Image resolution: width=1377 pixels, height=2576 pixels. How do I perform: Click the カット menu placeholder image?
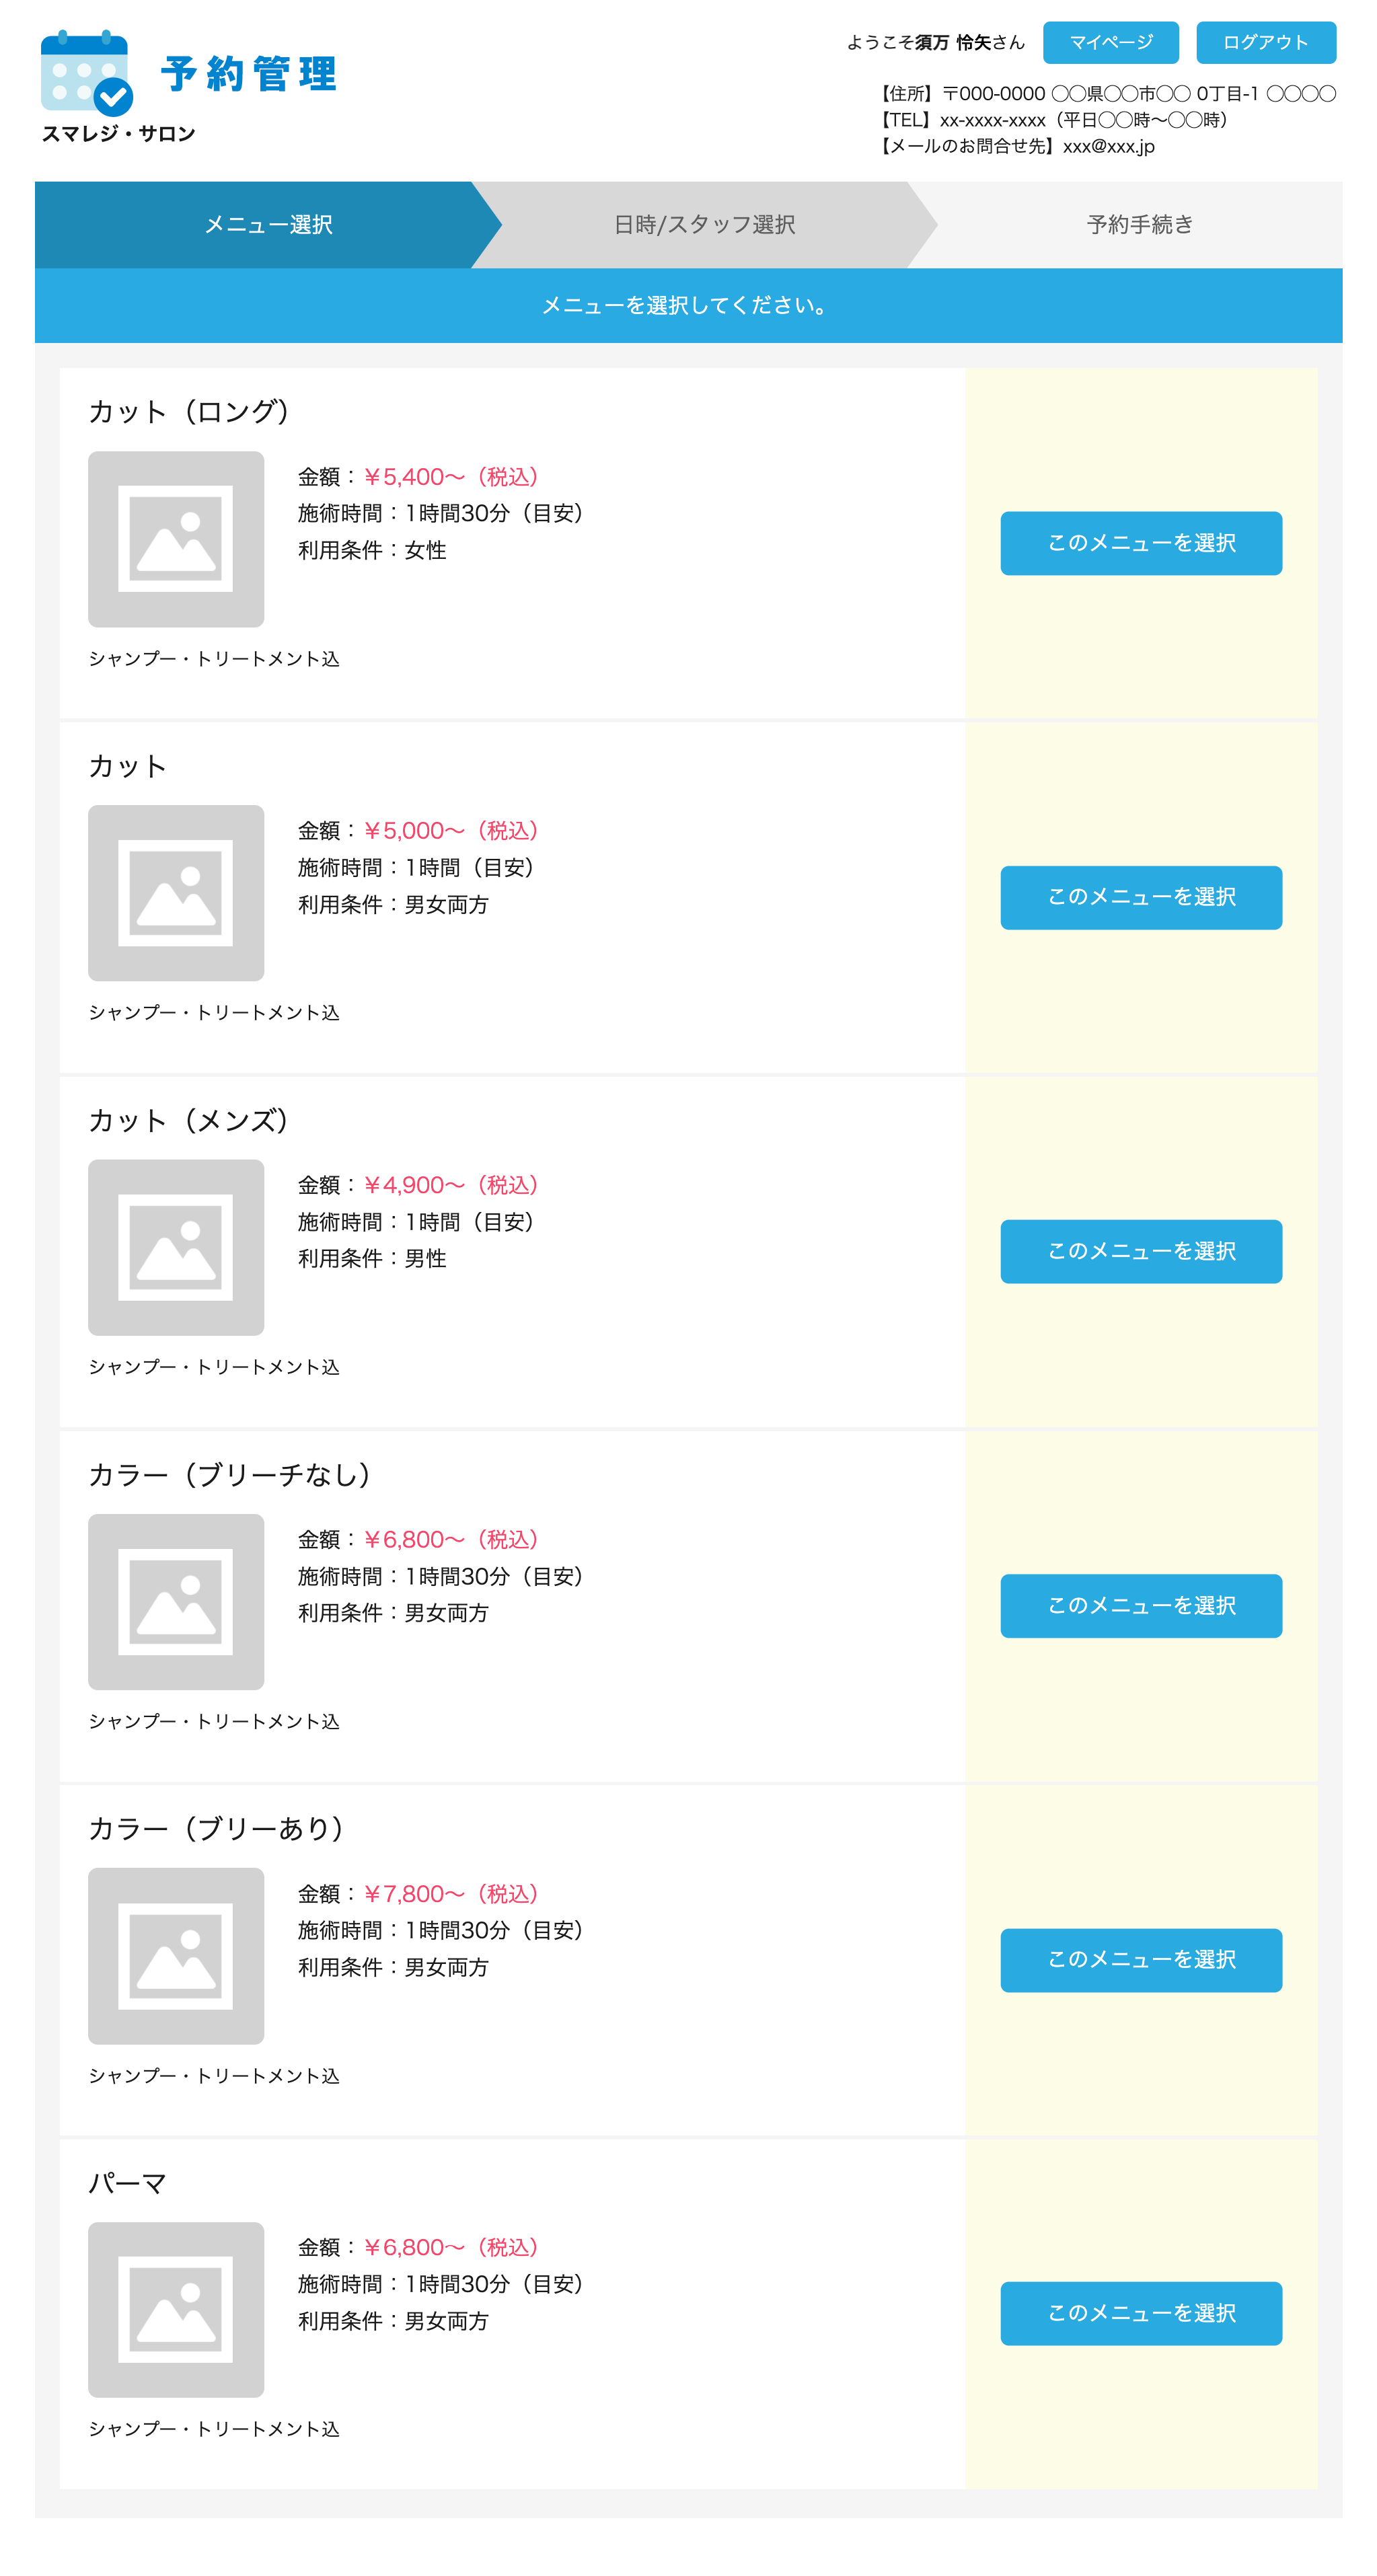tap(176, 893)
